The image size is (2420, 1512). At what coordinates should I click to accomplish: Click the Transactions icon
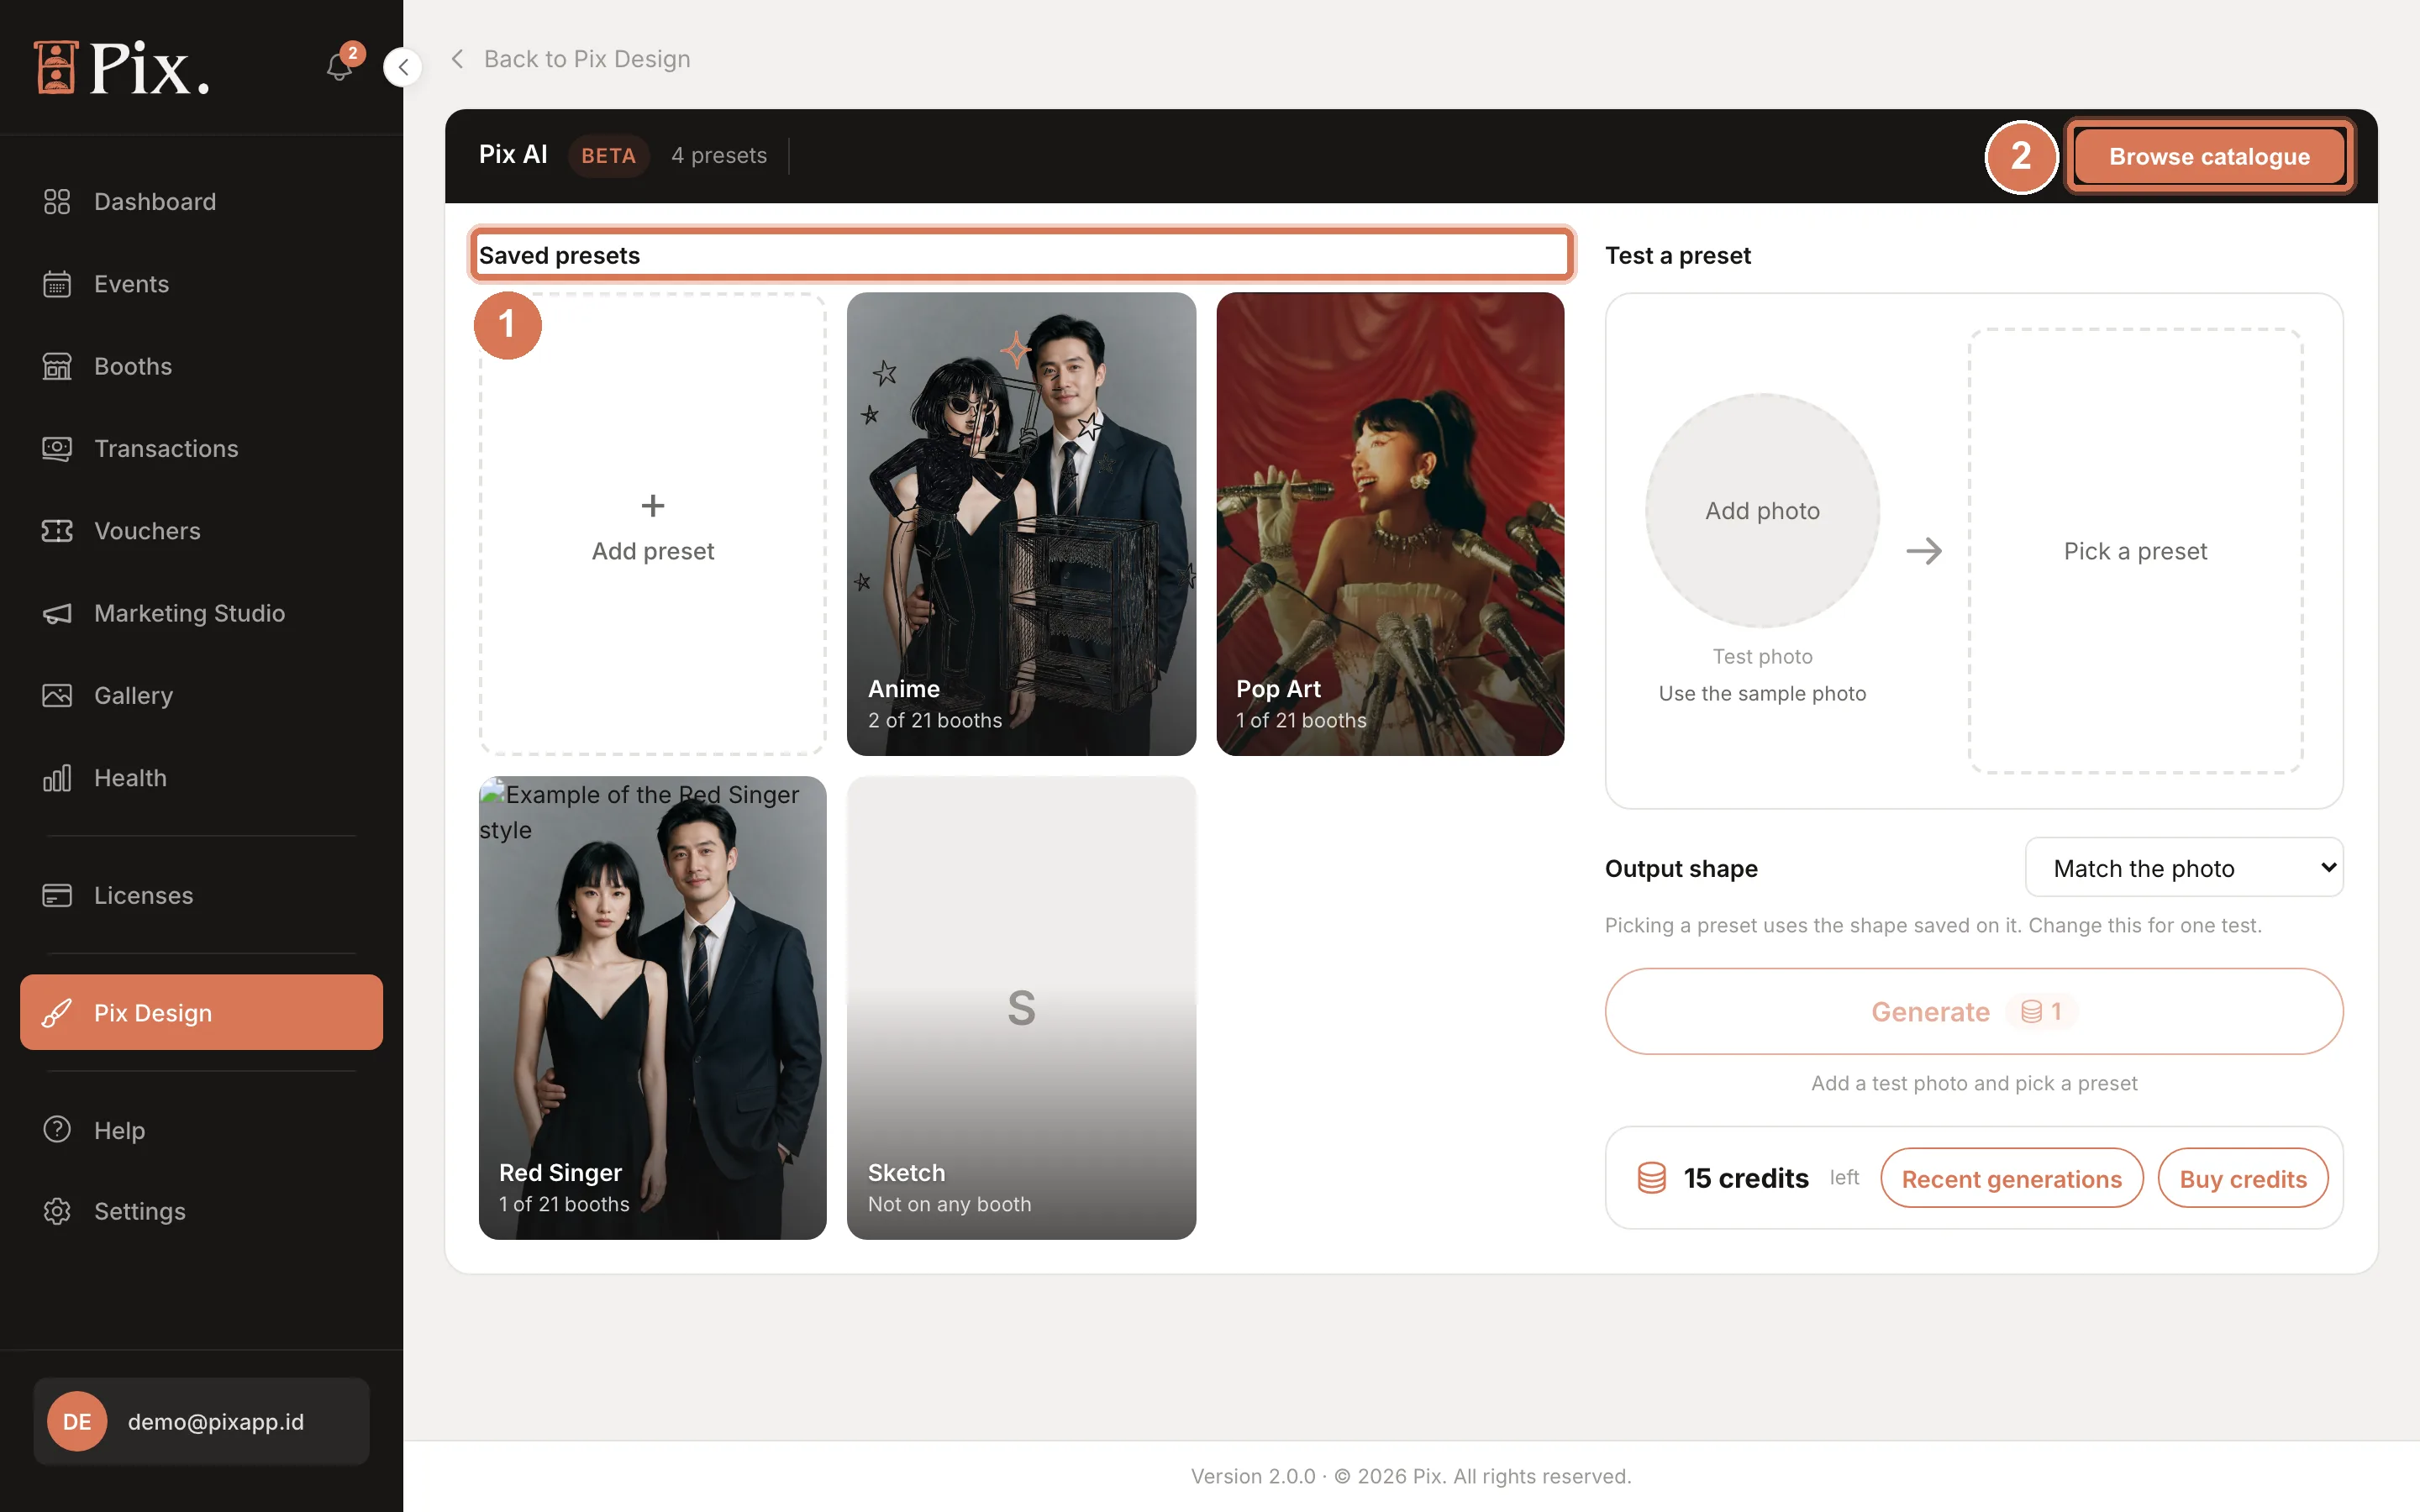57,449
